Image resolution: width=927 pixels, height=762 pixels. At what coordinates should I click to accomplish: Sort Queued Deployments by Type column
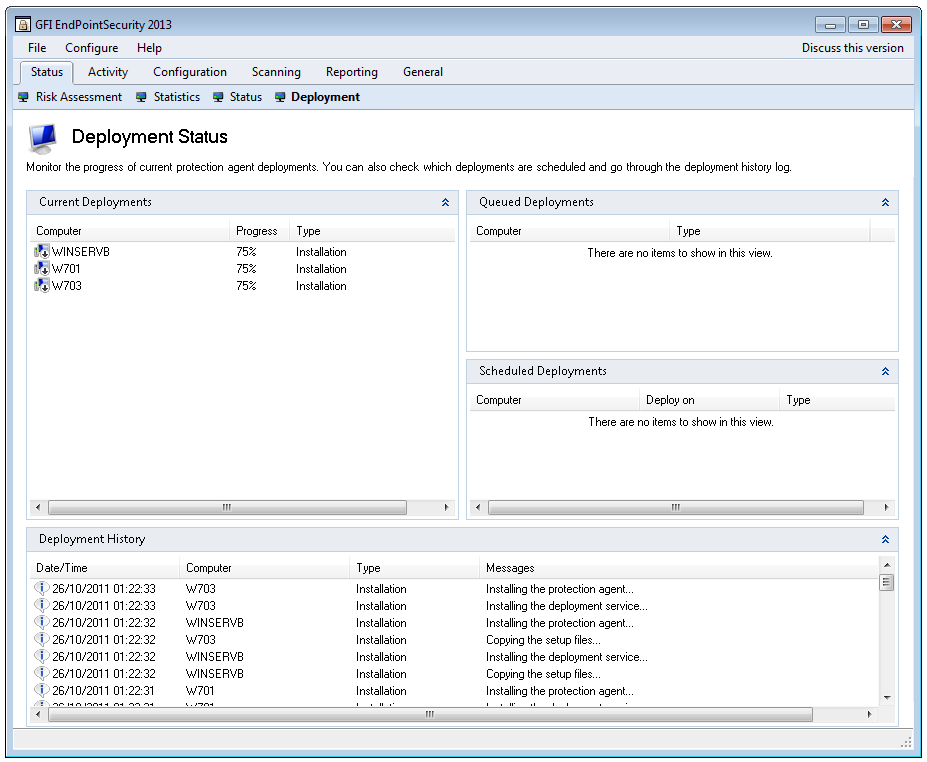(770, 231)
